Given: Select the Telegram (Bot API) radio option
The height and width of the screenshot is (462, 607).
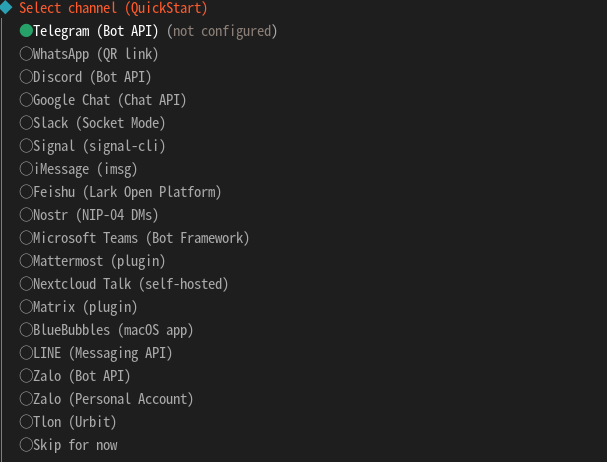Looking at the screenshot, I should point(26,31).
